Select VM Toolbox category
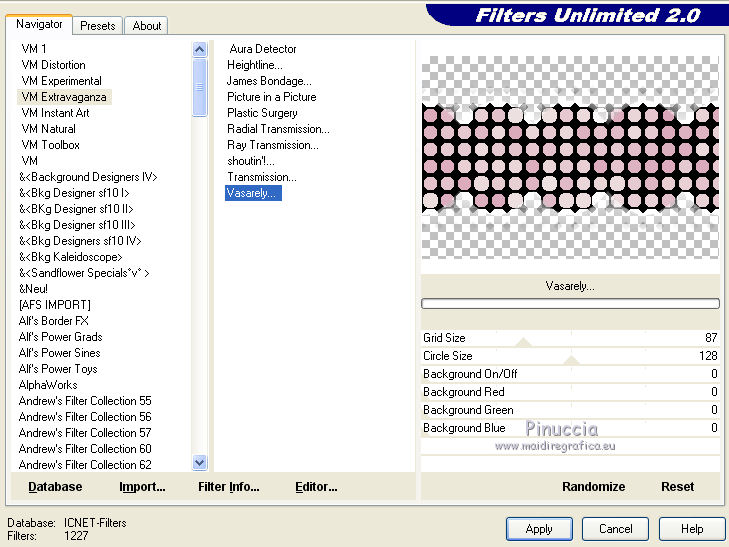Image resolution: width=729 pixels, height=547 pixels. (x=51, y=145)
